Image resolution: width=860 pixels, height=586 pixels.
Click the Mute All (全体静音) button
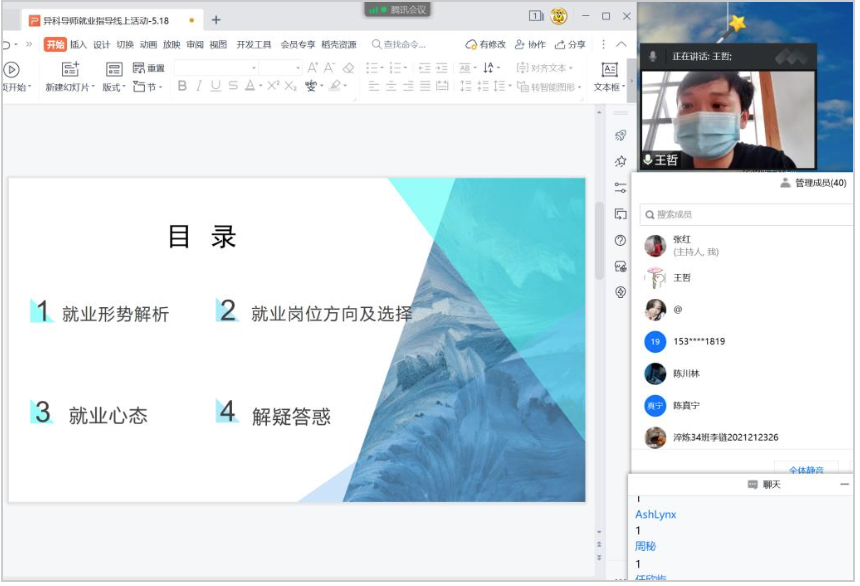[804, 469]
